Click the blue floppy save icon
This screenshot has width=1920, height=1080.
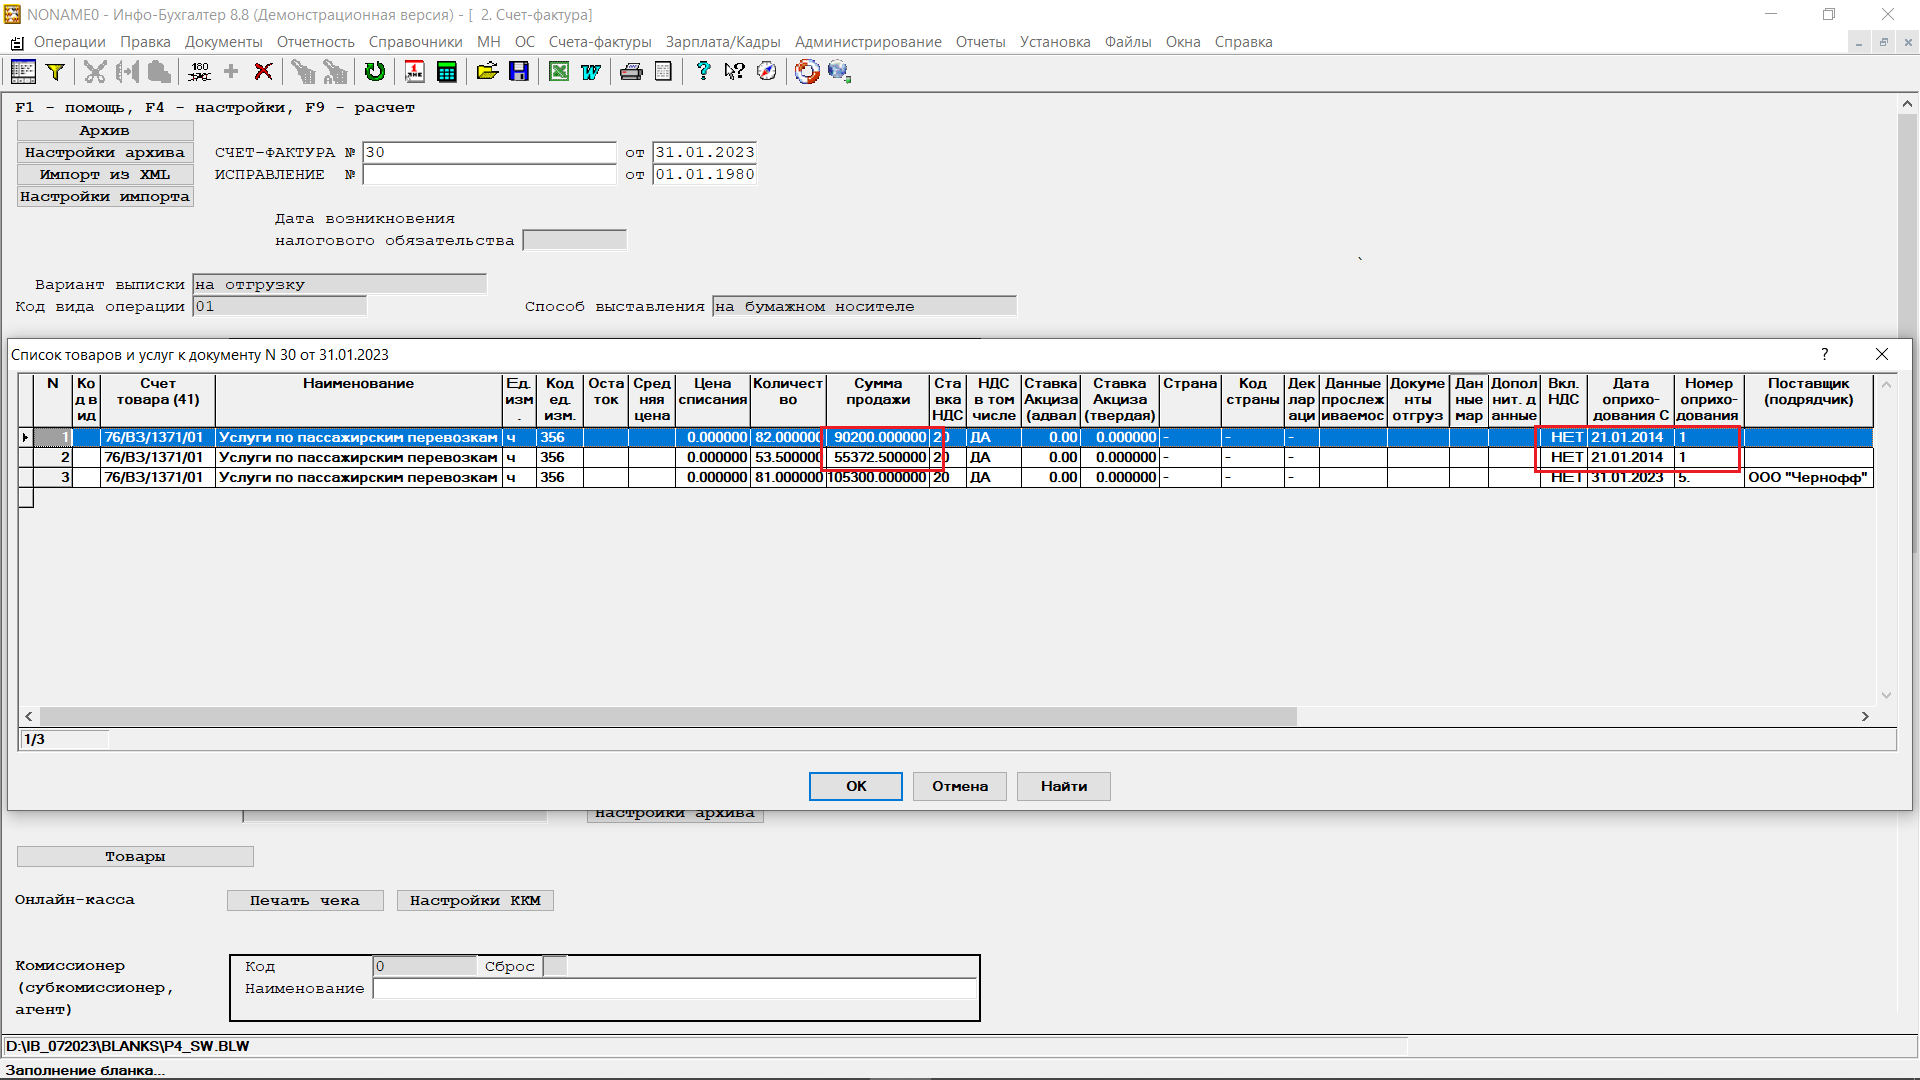click(519, 71)
